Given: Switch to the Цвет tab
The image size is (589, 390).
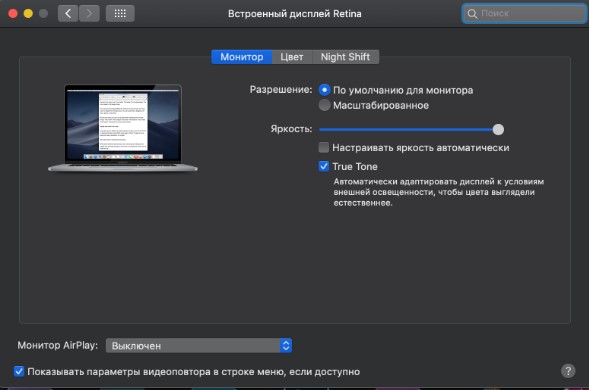Looking at the screenshot, I should 292,57.
